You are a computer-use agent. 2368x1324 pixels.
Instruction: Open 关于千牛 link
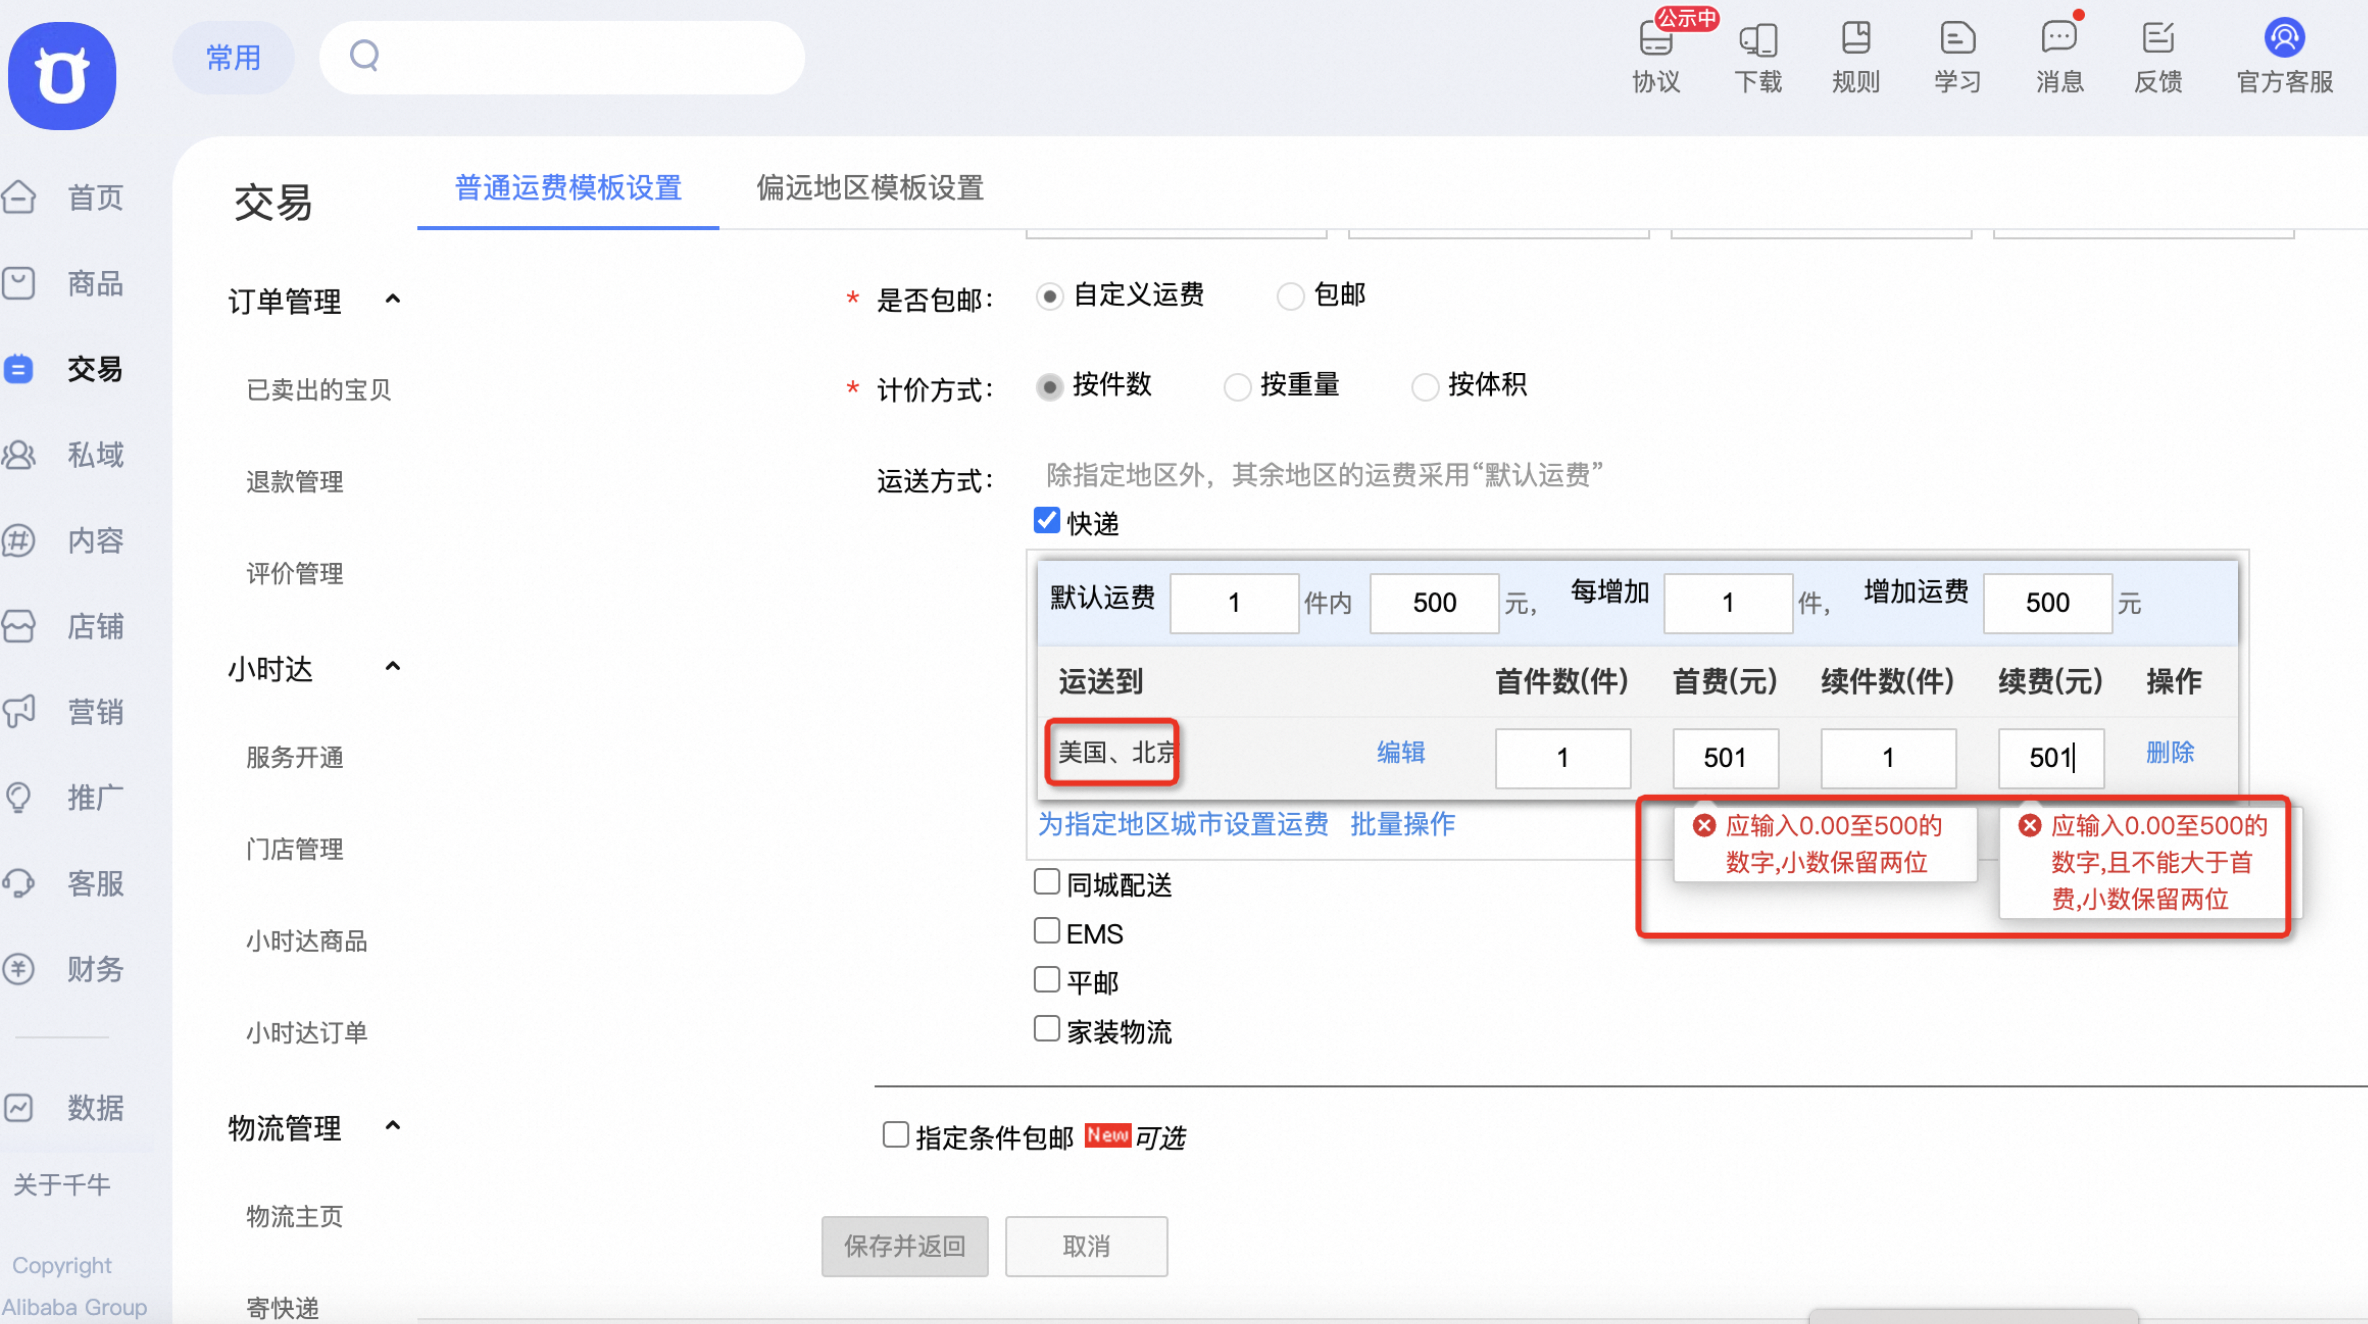click(61, 1185)
